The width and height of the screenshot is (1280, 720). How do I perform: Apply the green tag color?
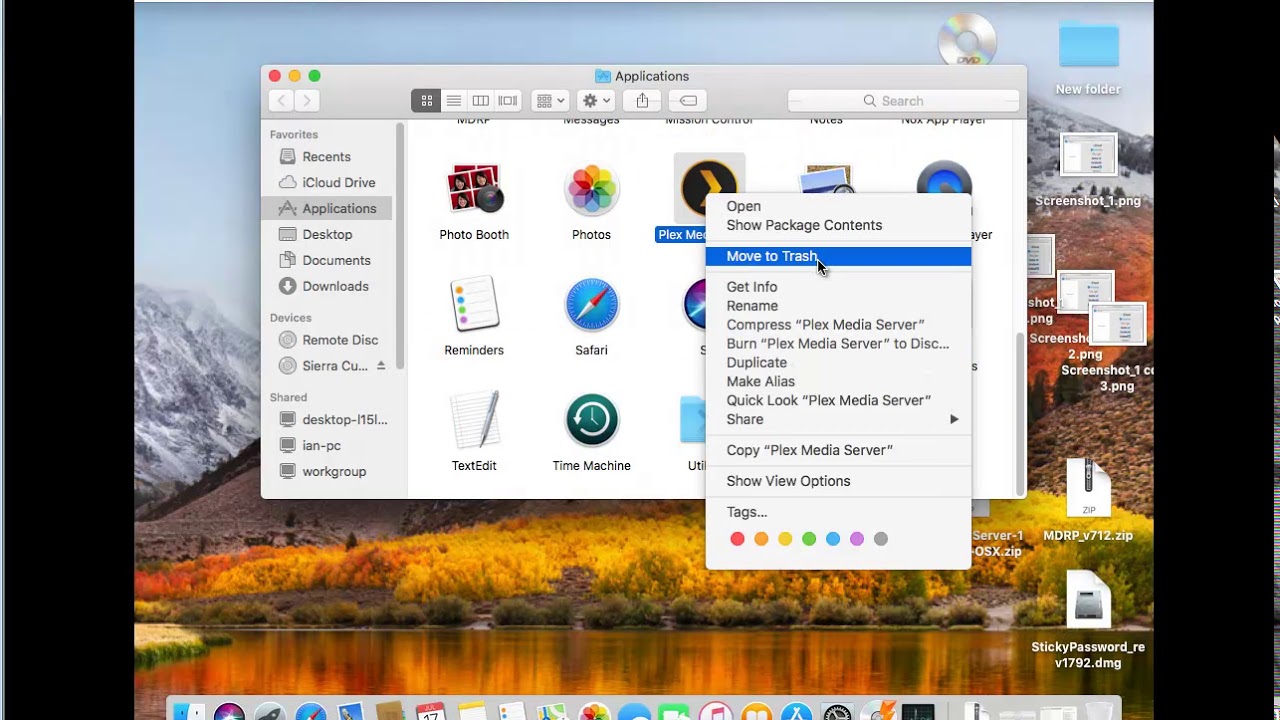pos(809,539)
